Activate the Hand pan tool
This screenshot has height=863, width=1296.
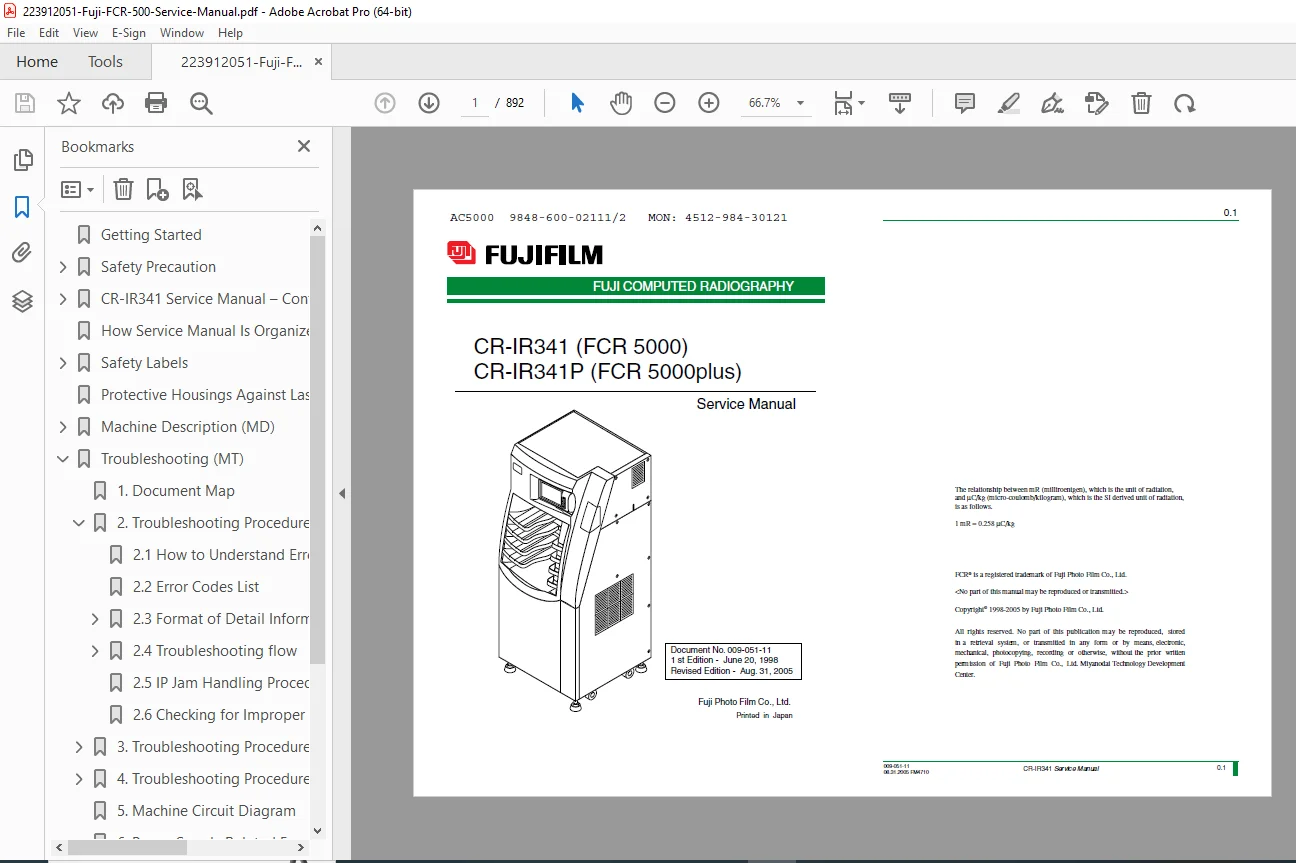coord(621,103)
